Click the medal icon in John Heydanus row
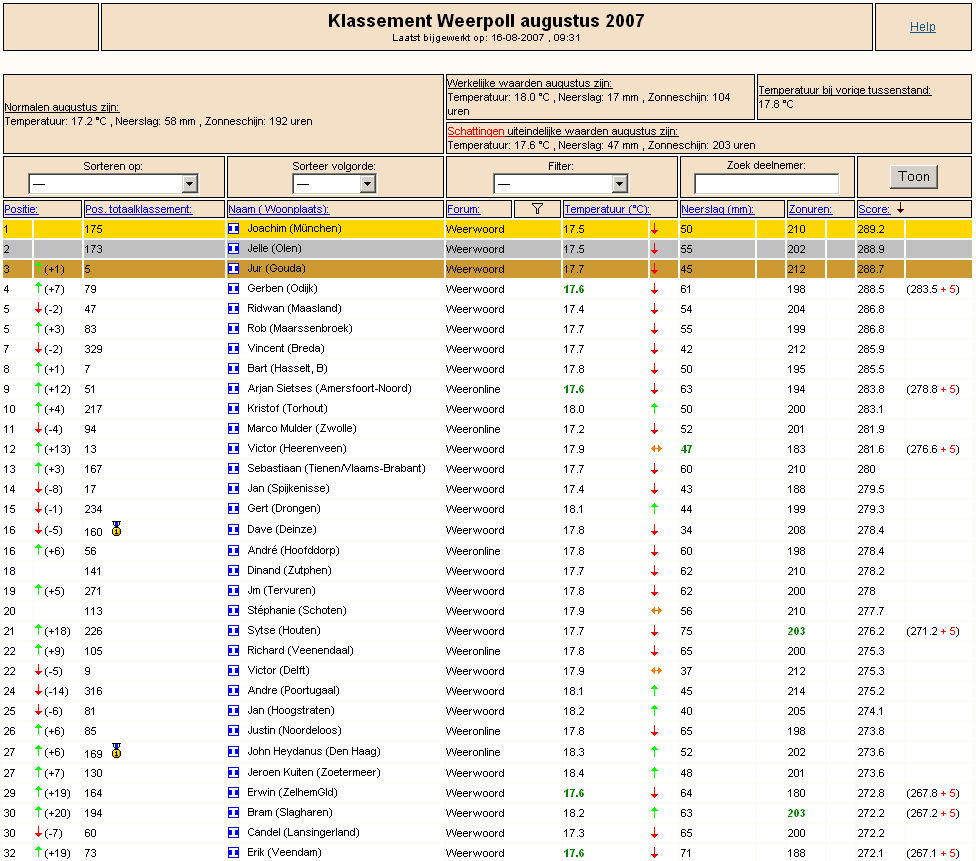976x861 pixels. (116, 751)
